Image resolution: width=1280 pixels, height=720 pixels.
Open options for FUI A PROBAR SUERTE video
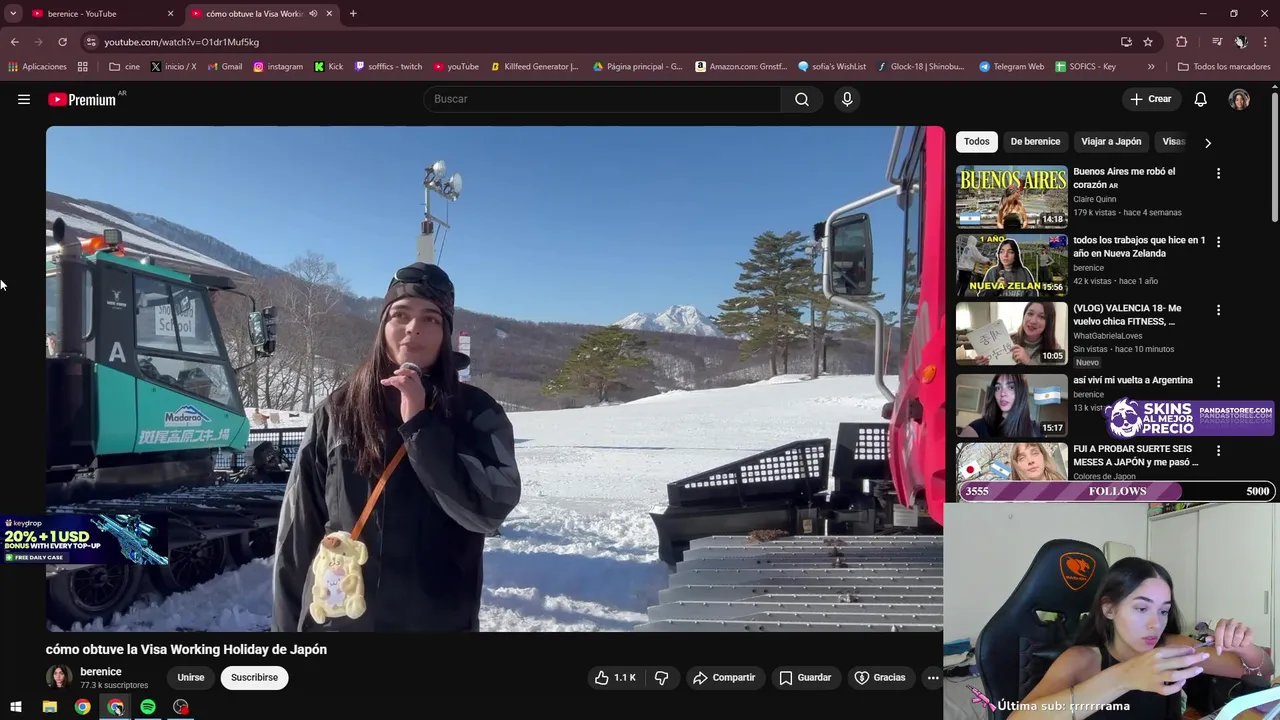click(1218, 451)
